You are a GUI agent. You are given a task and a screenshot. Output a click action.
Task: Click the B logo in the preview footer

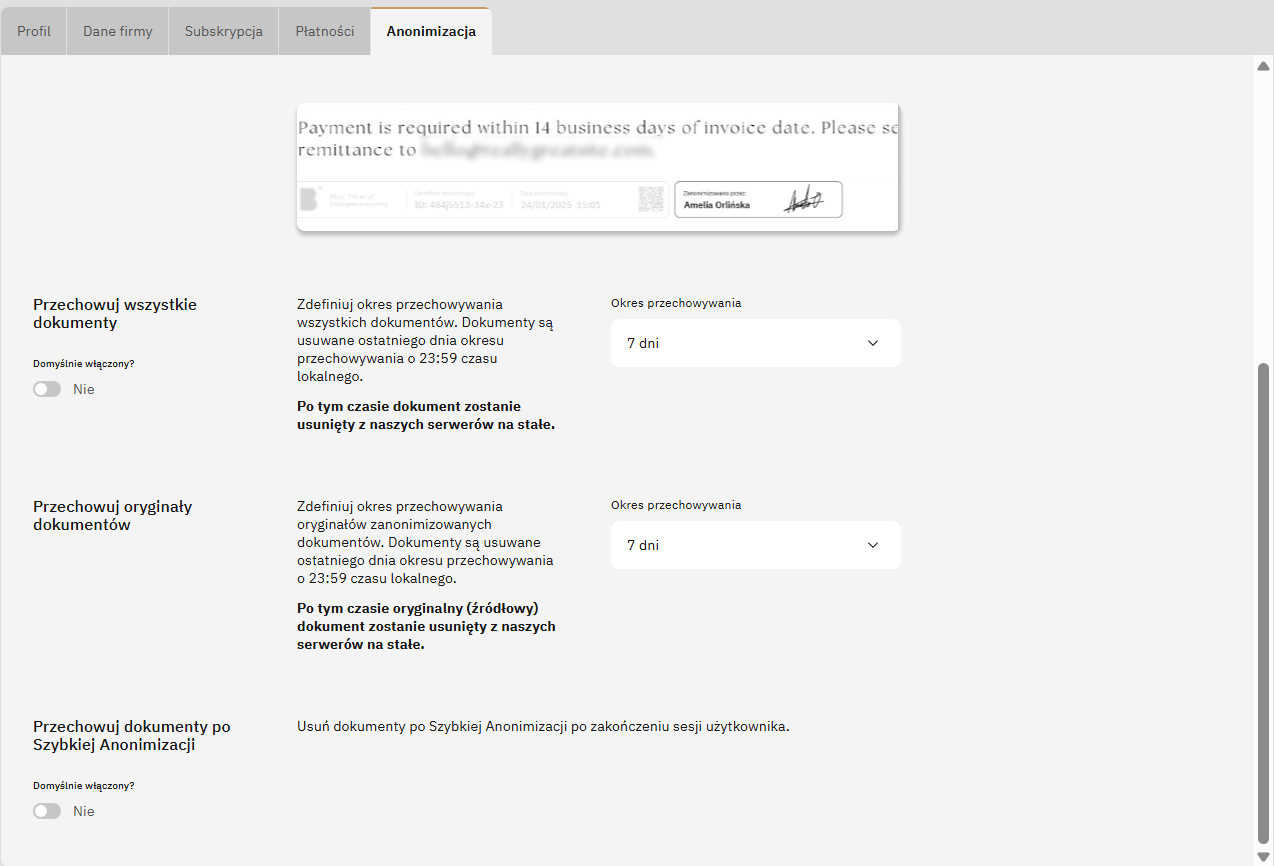309,199
